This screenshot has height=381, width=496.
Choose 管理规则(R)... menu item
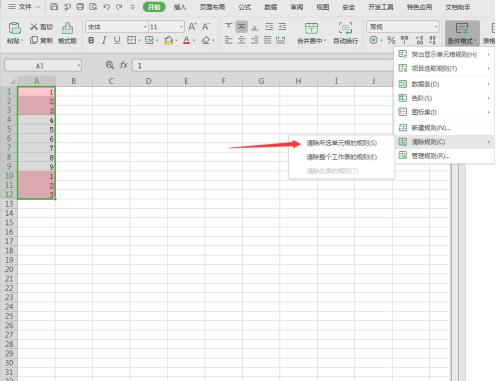click(x=444, y=156)
